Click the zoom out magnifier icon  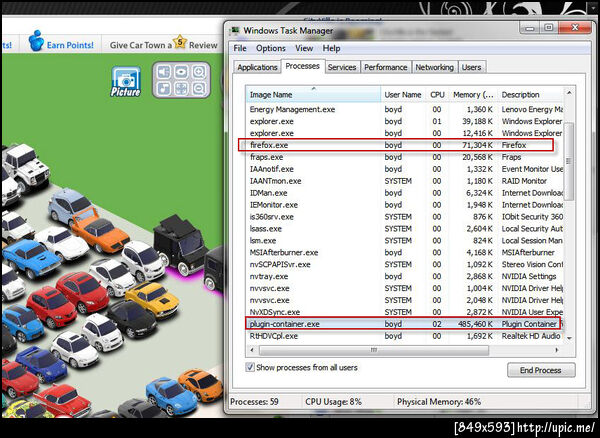click(199, 89)
